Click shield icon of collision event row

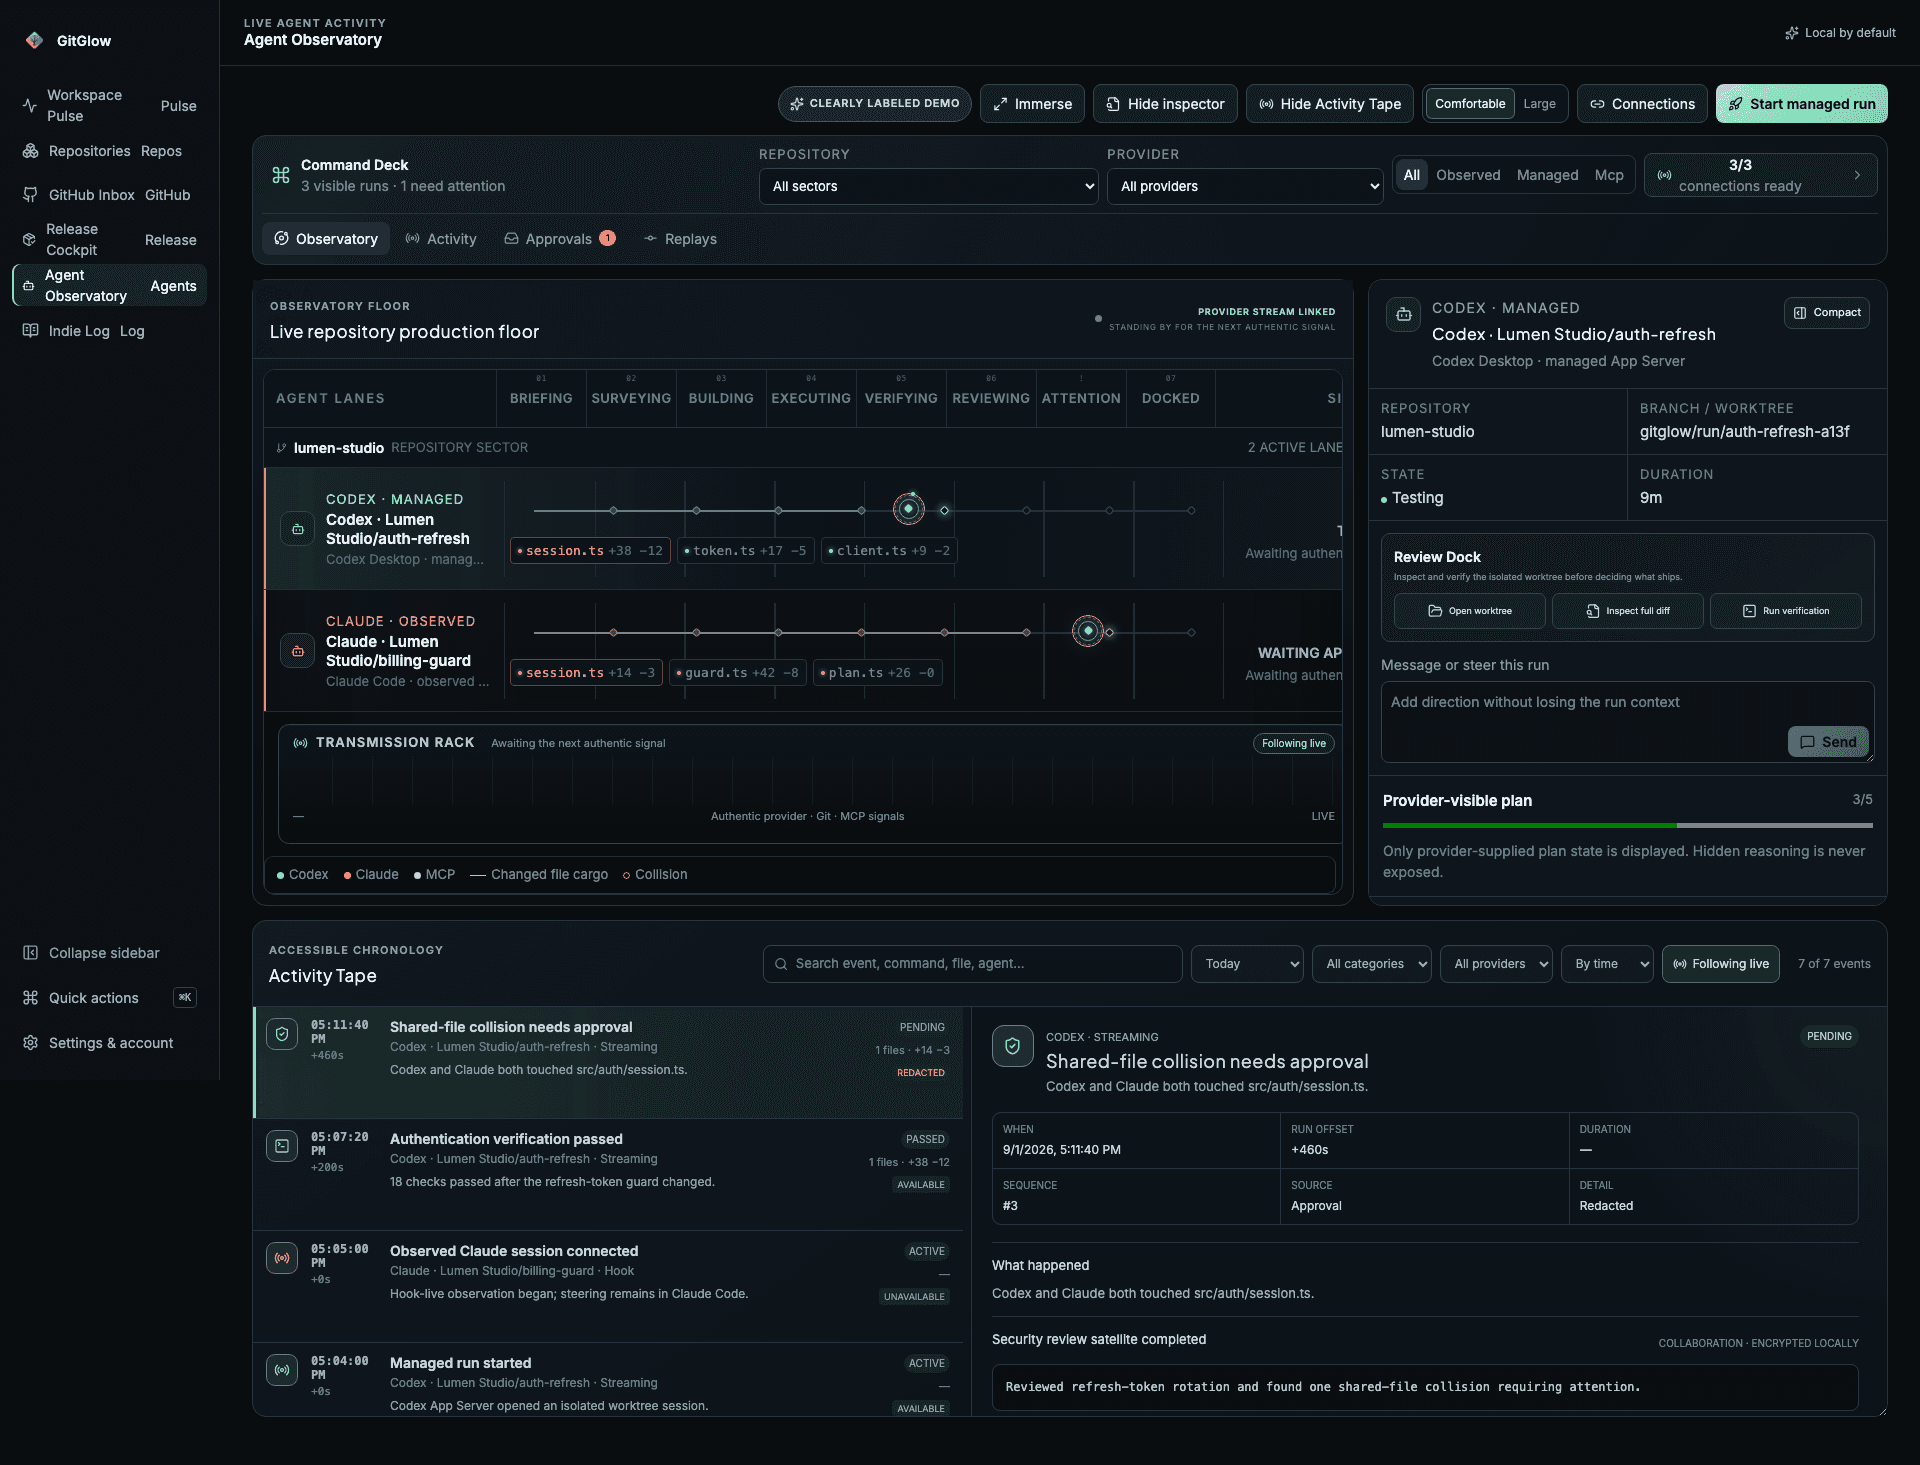point(282,1034)
